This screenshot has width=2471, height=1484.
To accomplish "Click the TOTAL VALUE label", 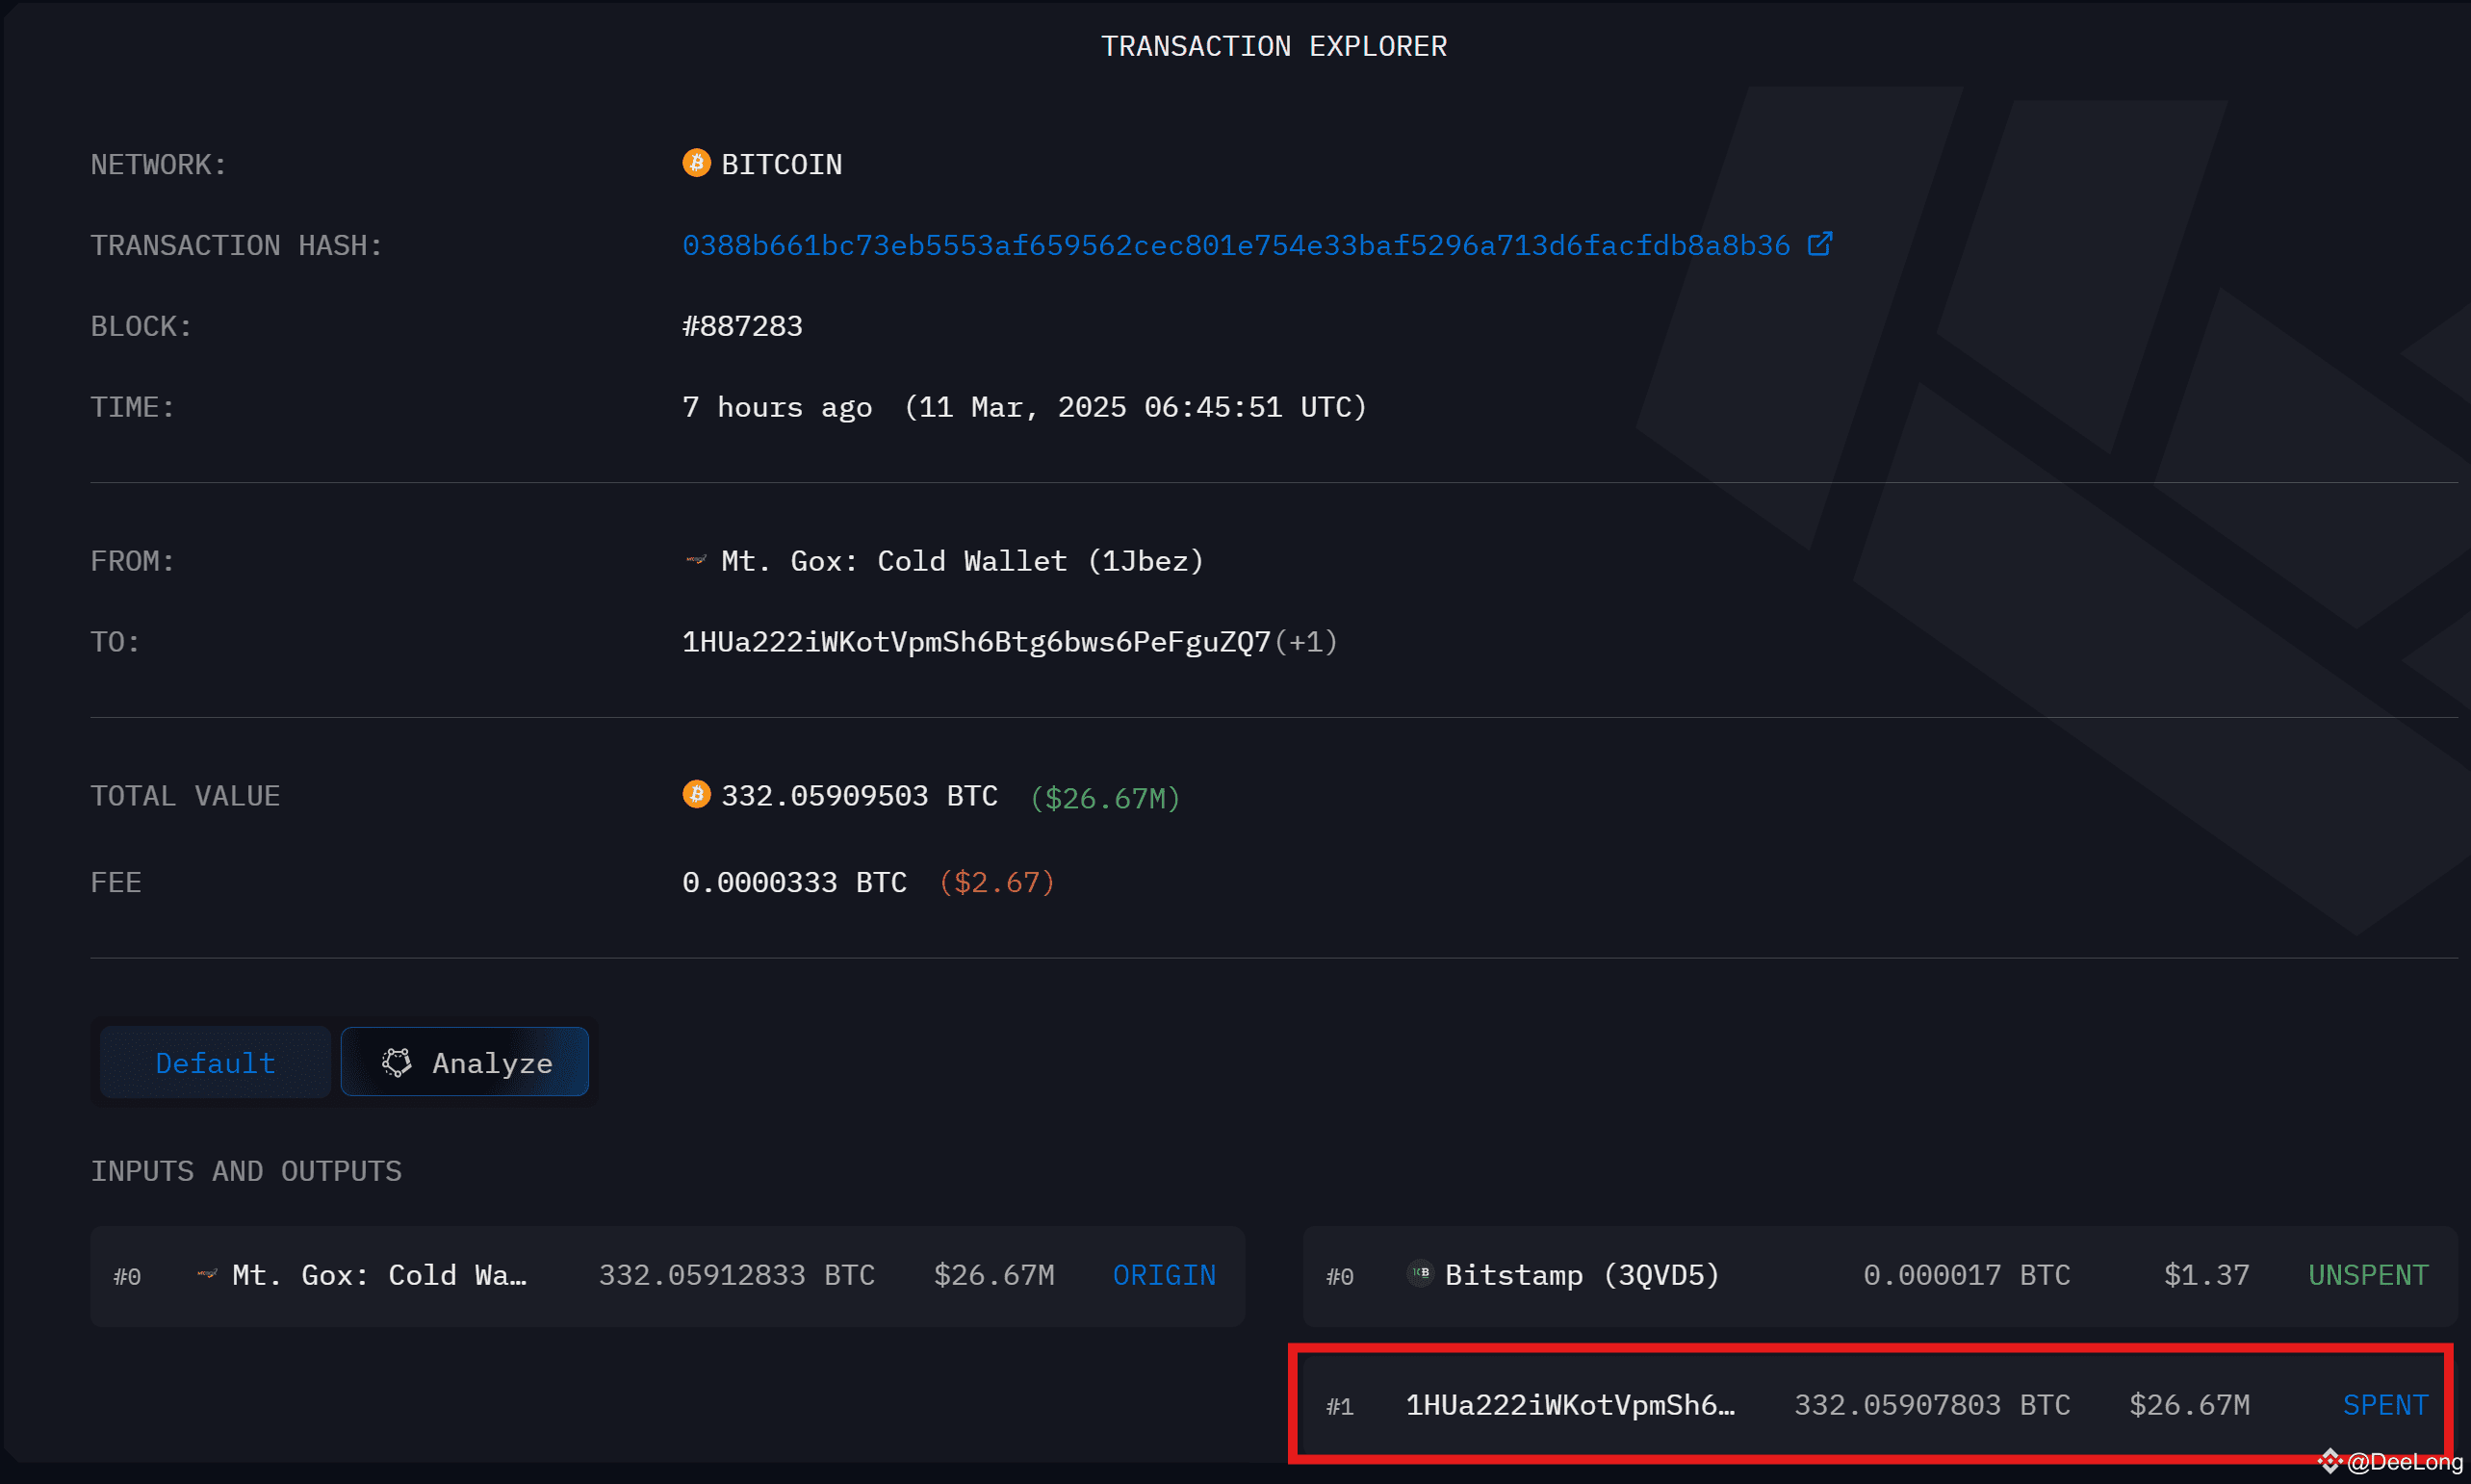I will [x=185, y=796].
